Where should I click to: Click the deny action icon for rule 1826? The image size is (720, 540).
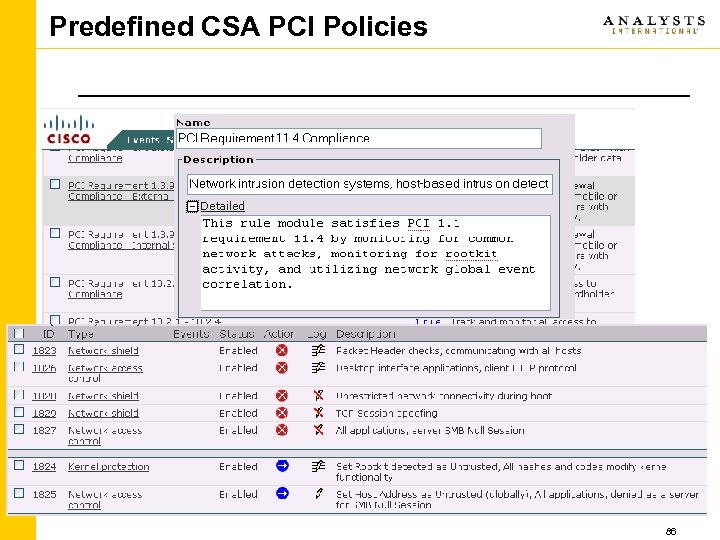[x=282, y=368]
